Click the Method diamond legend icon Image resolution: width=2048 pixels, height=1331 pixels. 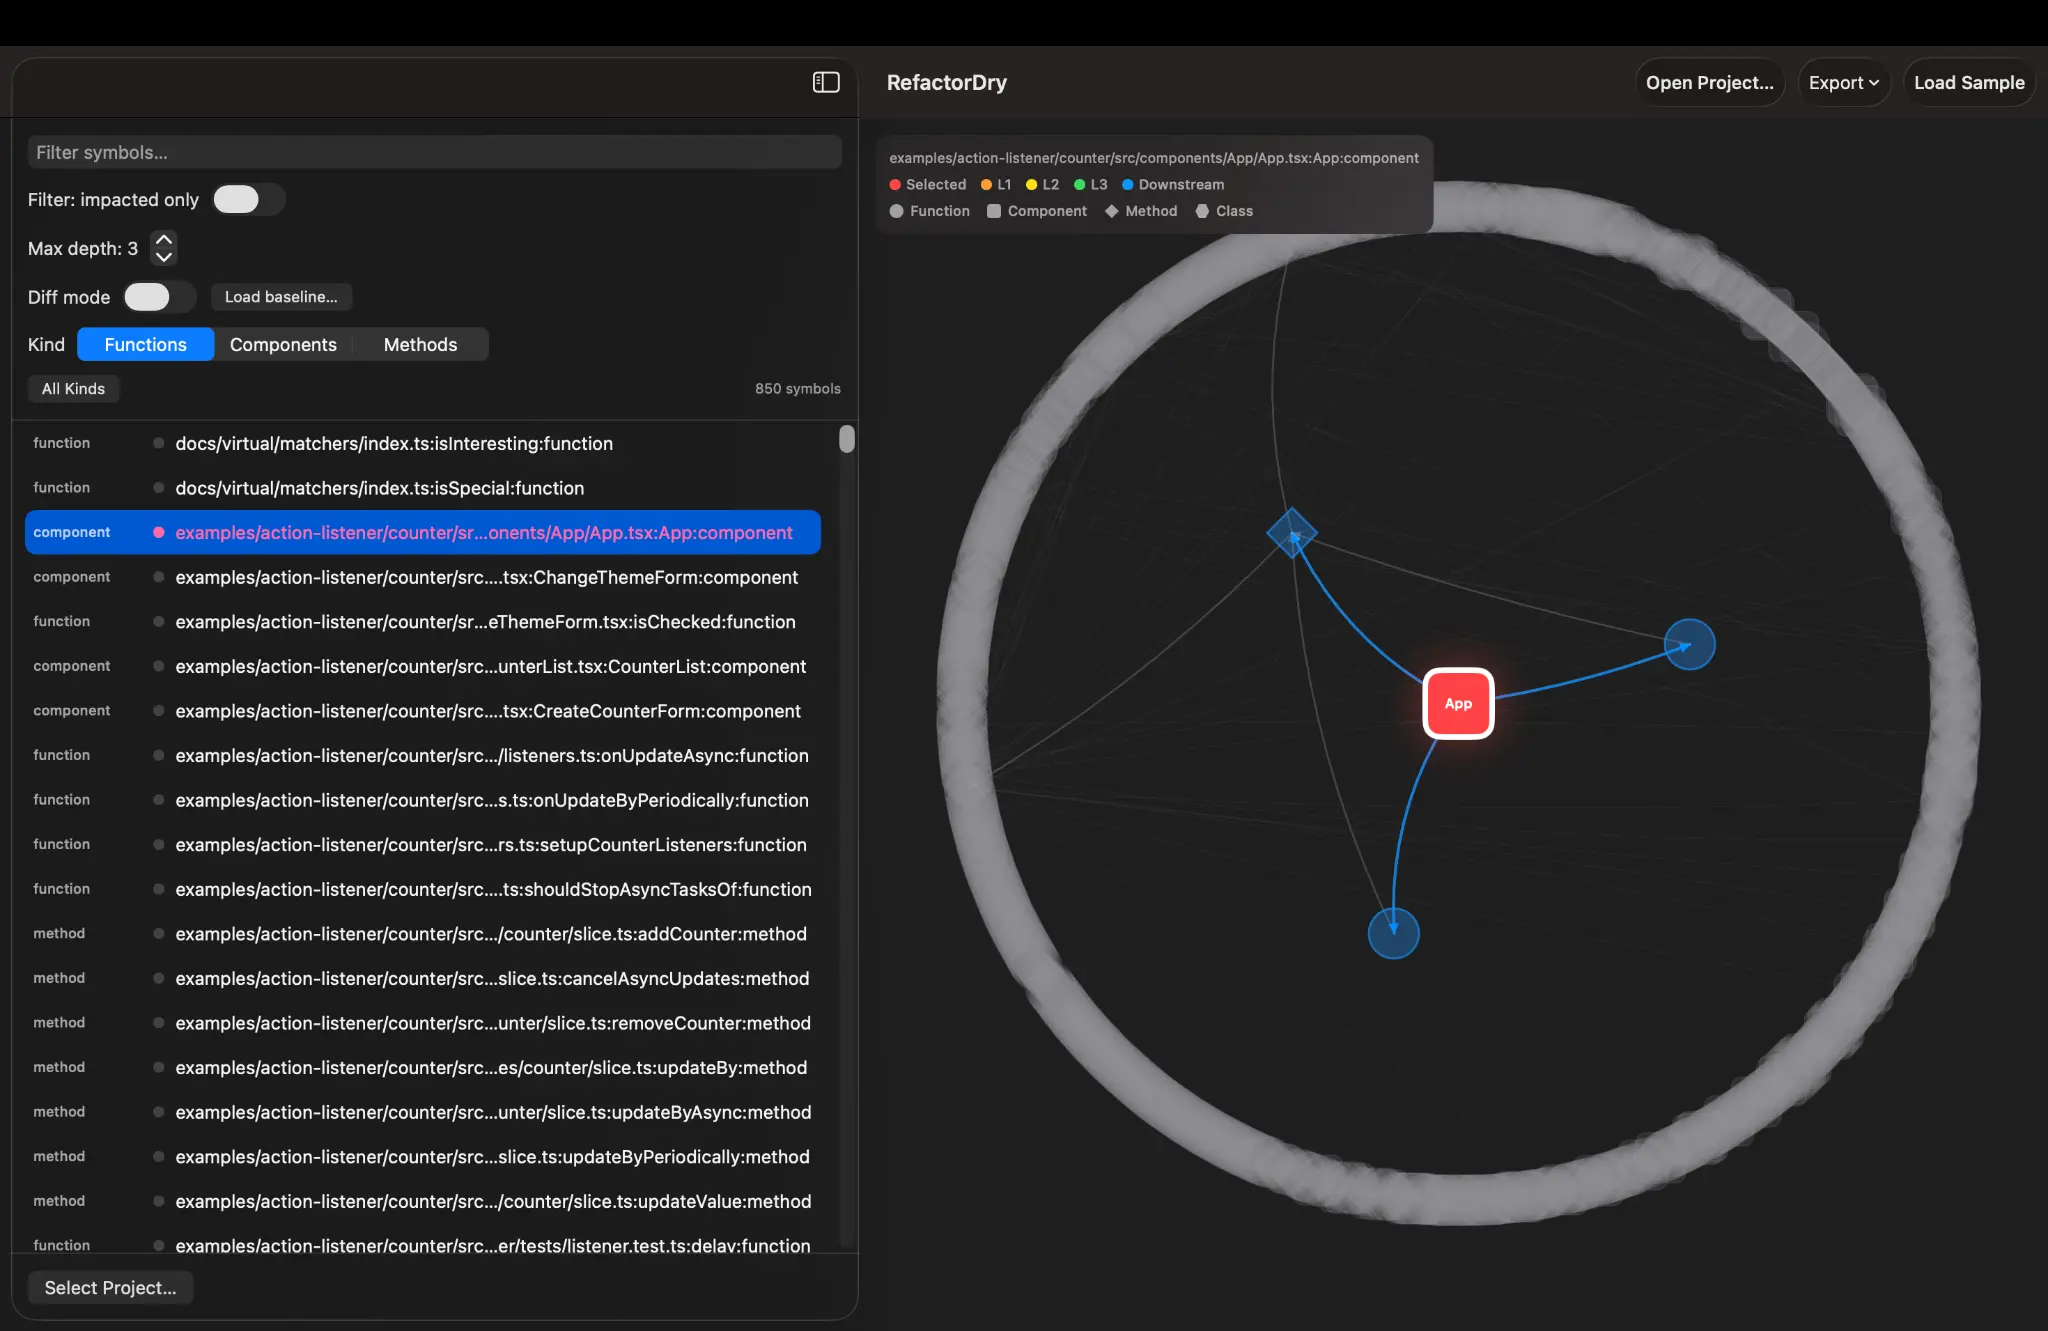1113,211
